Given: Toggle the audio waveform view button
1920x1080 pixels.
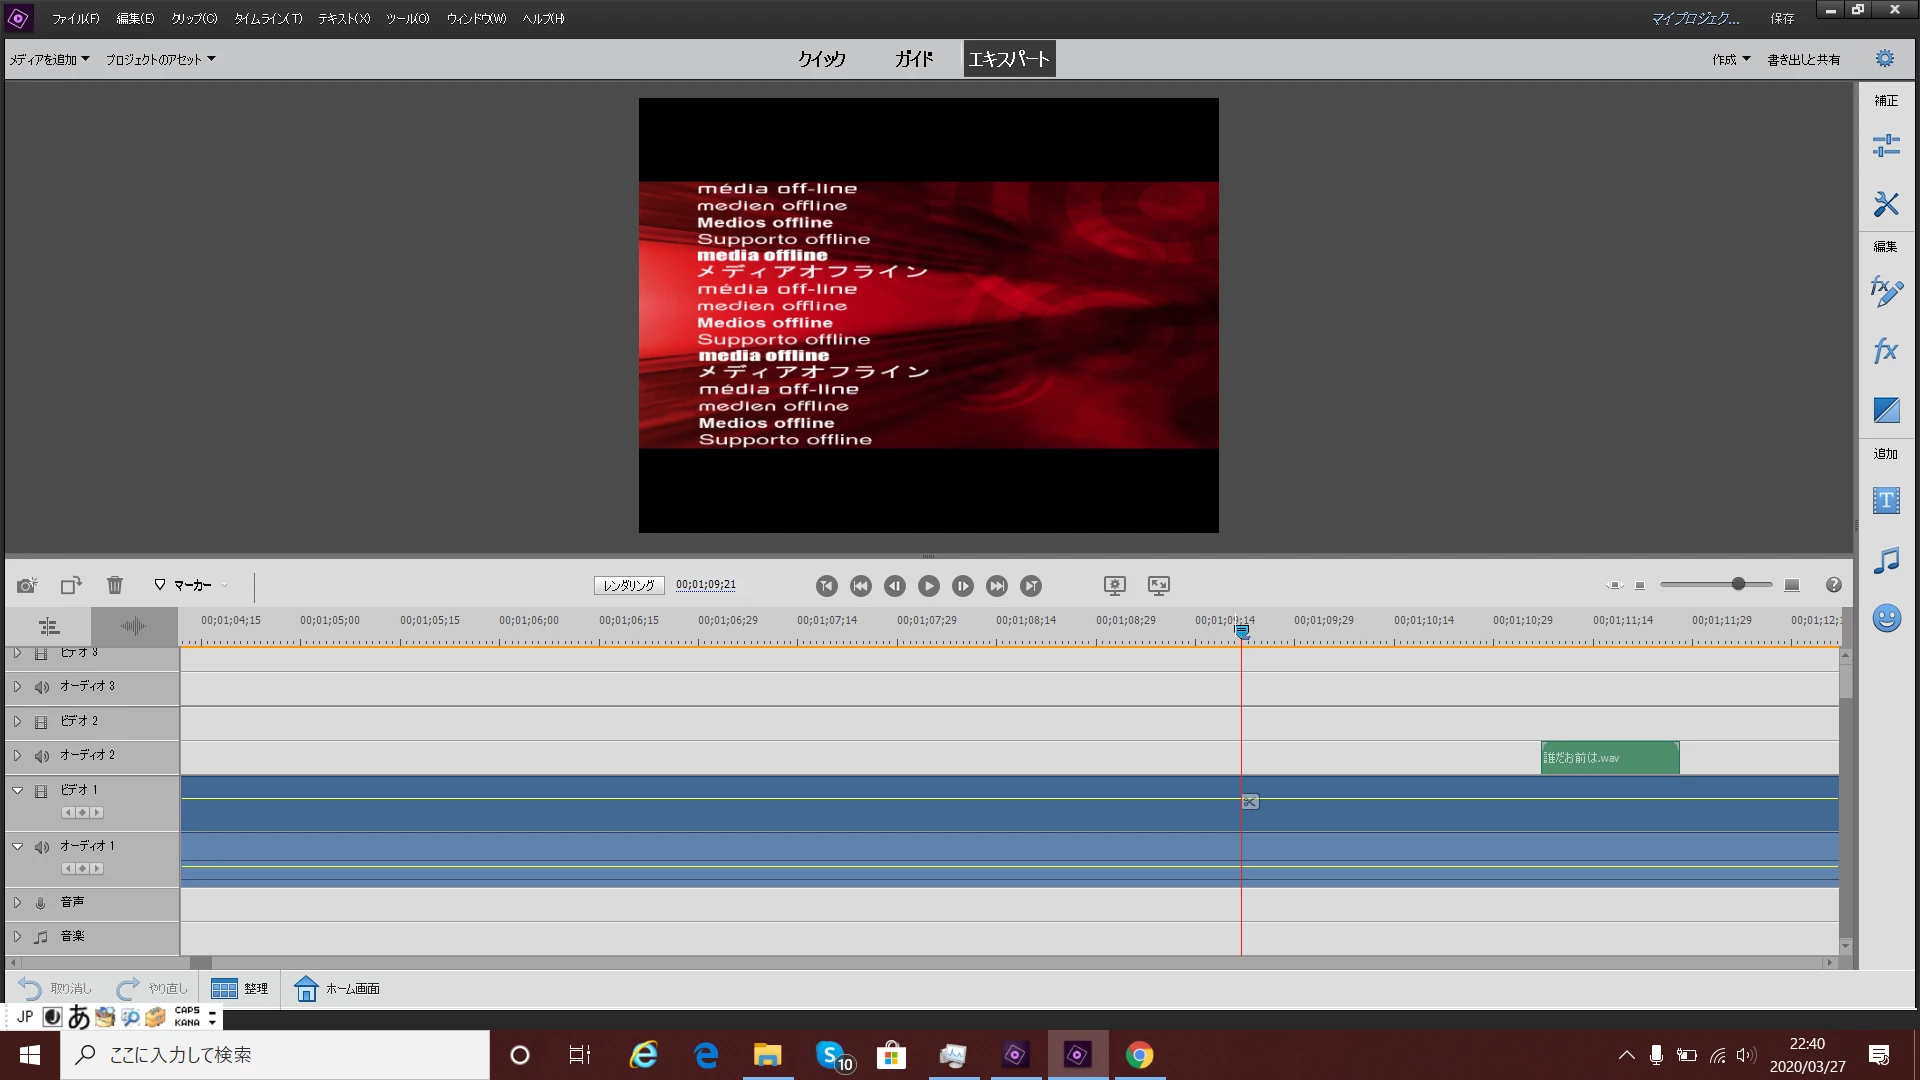Looking at the screenshot, I should (133, 627).
